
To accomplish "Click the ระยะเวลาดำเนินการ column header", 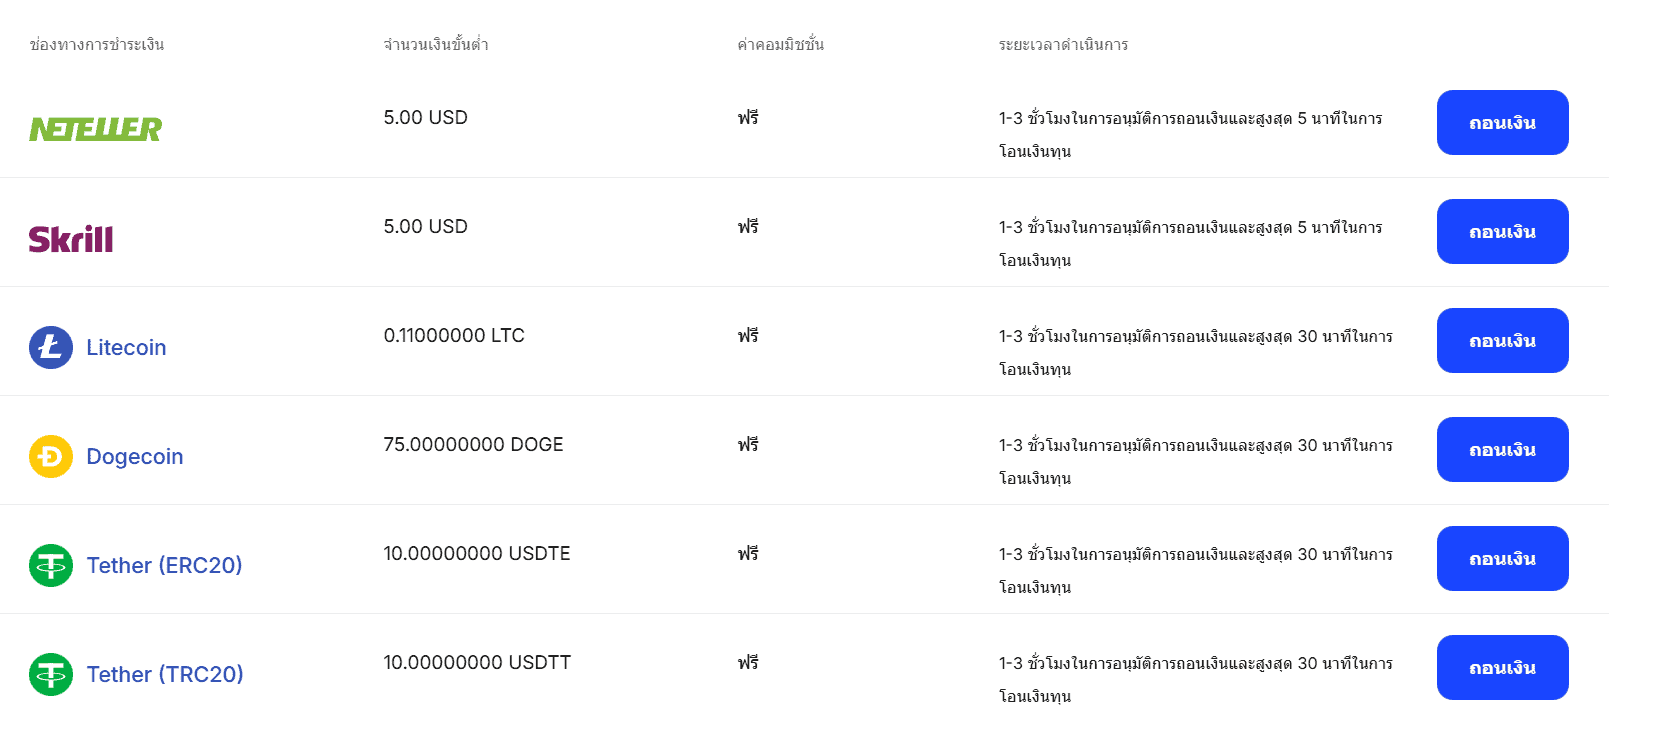I will coord(1063,45).
